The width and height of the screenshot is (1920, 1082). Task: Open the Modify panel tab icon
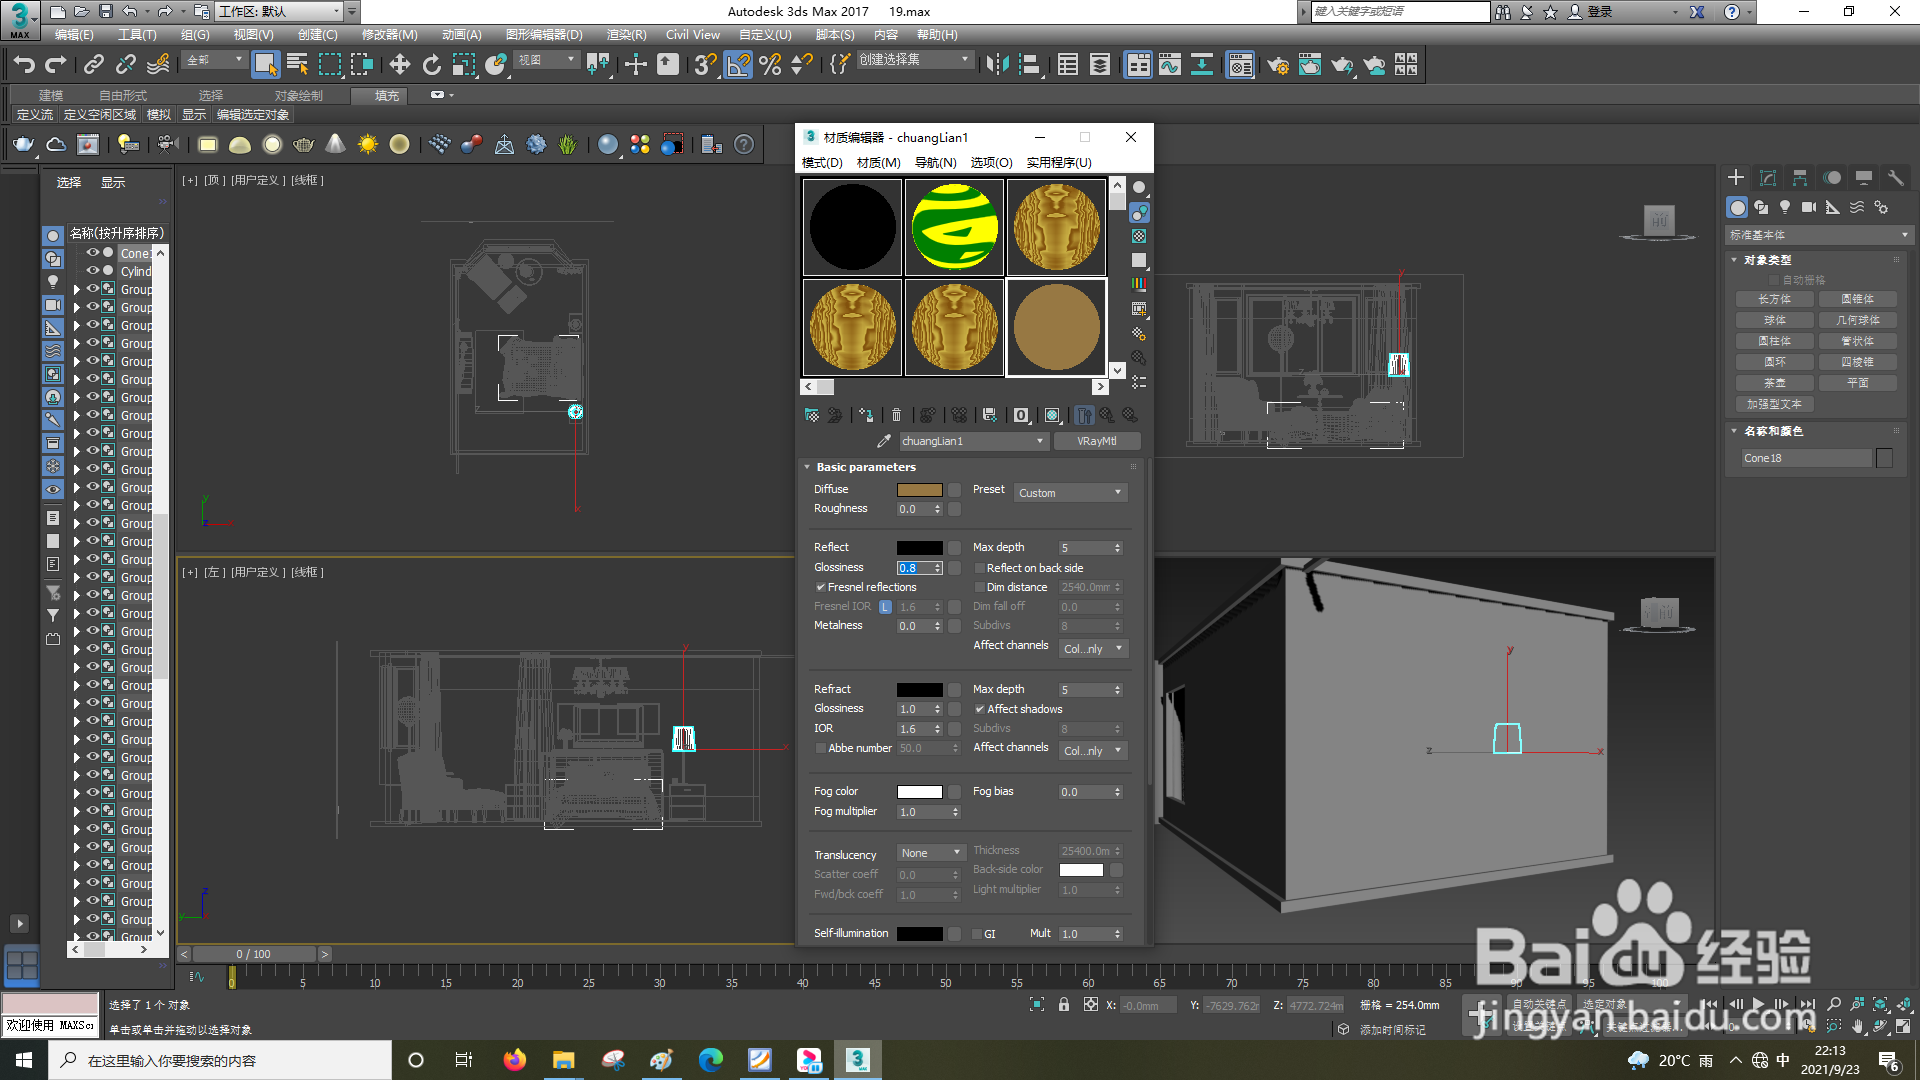(x=1768, y=177)
